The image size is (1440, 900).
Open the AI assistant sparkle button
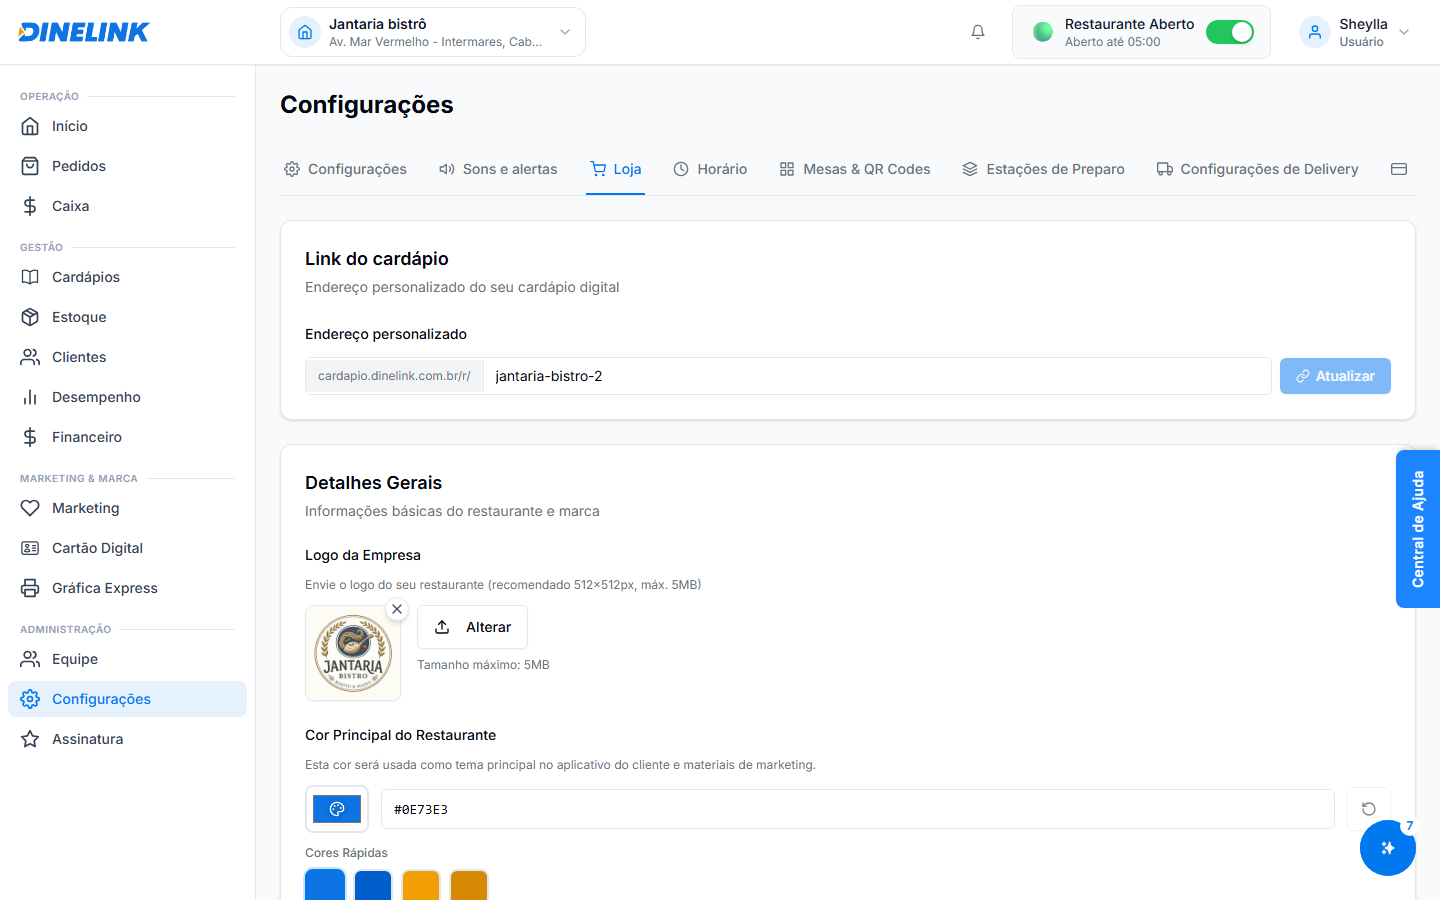coord(1388,848)
